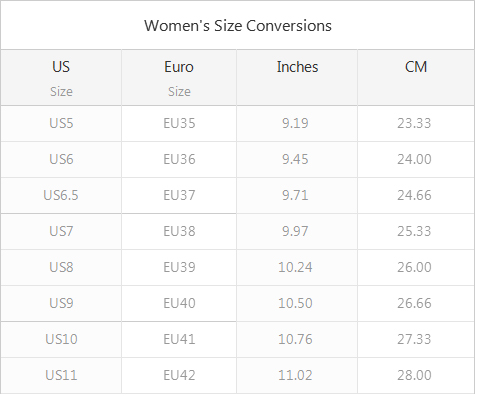Click the 10.24 inches value
477x396 pixels.
point(295,267)
